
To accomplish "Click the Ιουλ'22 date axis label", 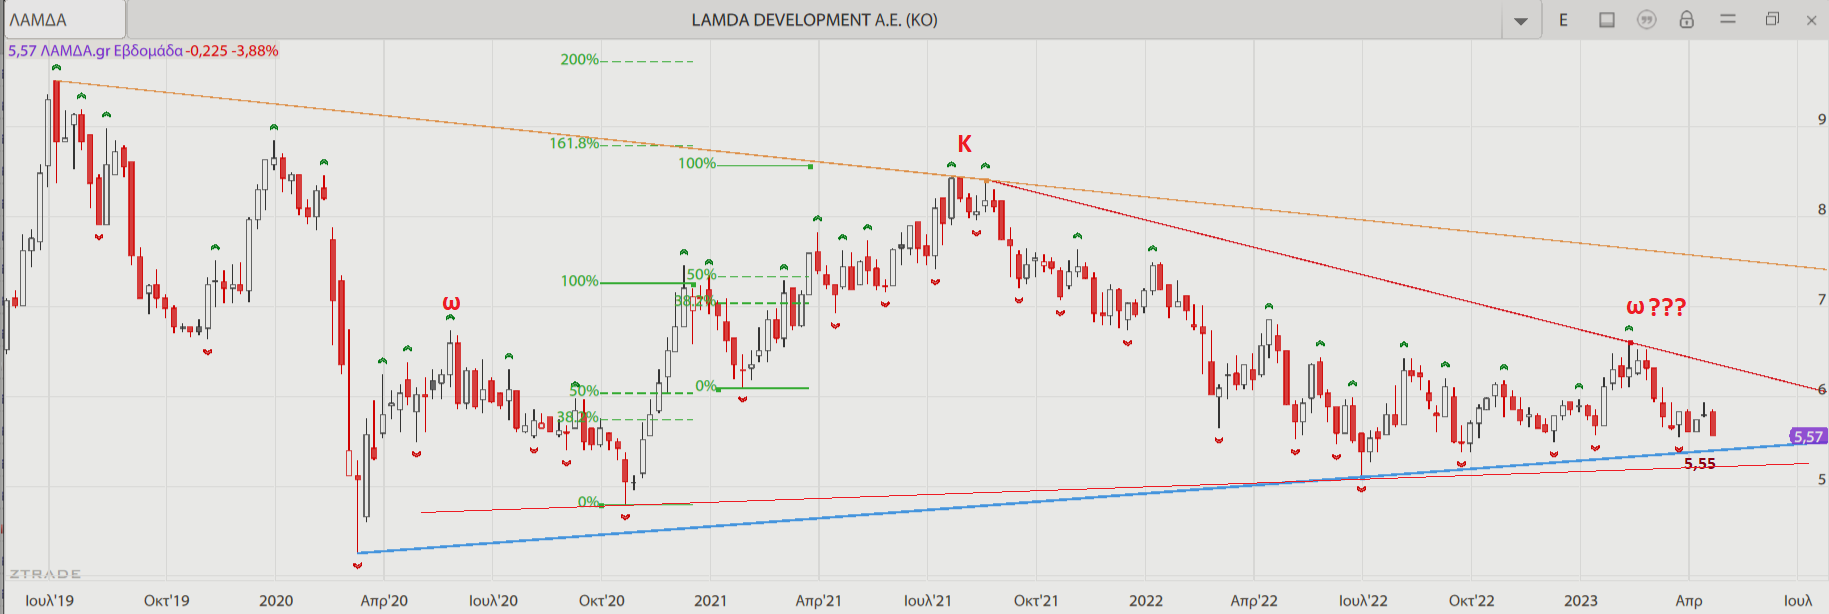I will coord(1363,601).
